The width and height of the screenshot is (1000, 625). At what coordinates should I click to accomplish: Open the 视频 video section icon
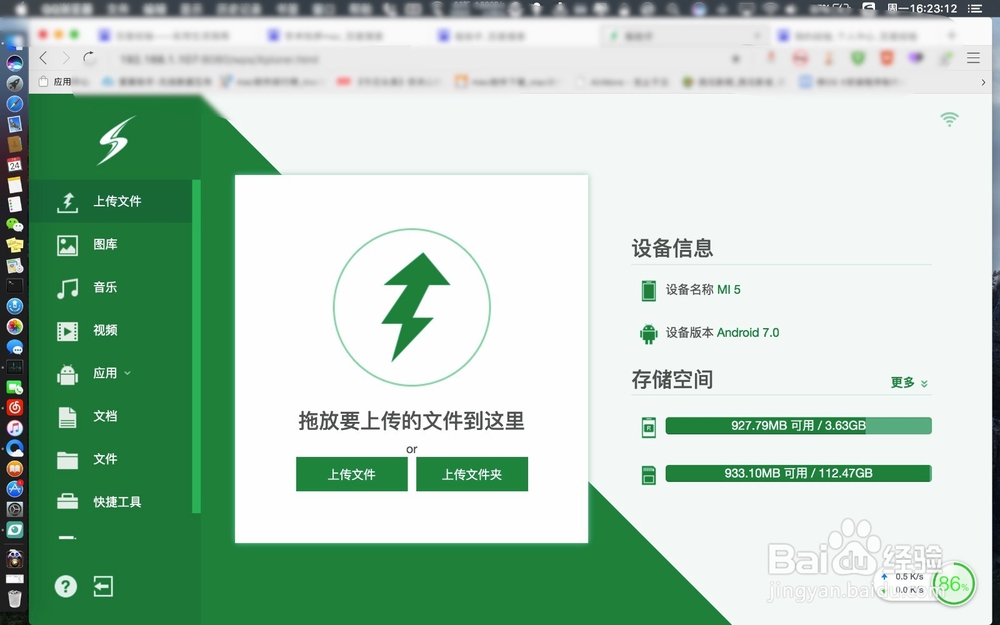pos(66,330)
